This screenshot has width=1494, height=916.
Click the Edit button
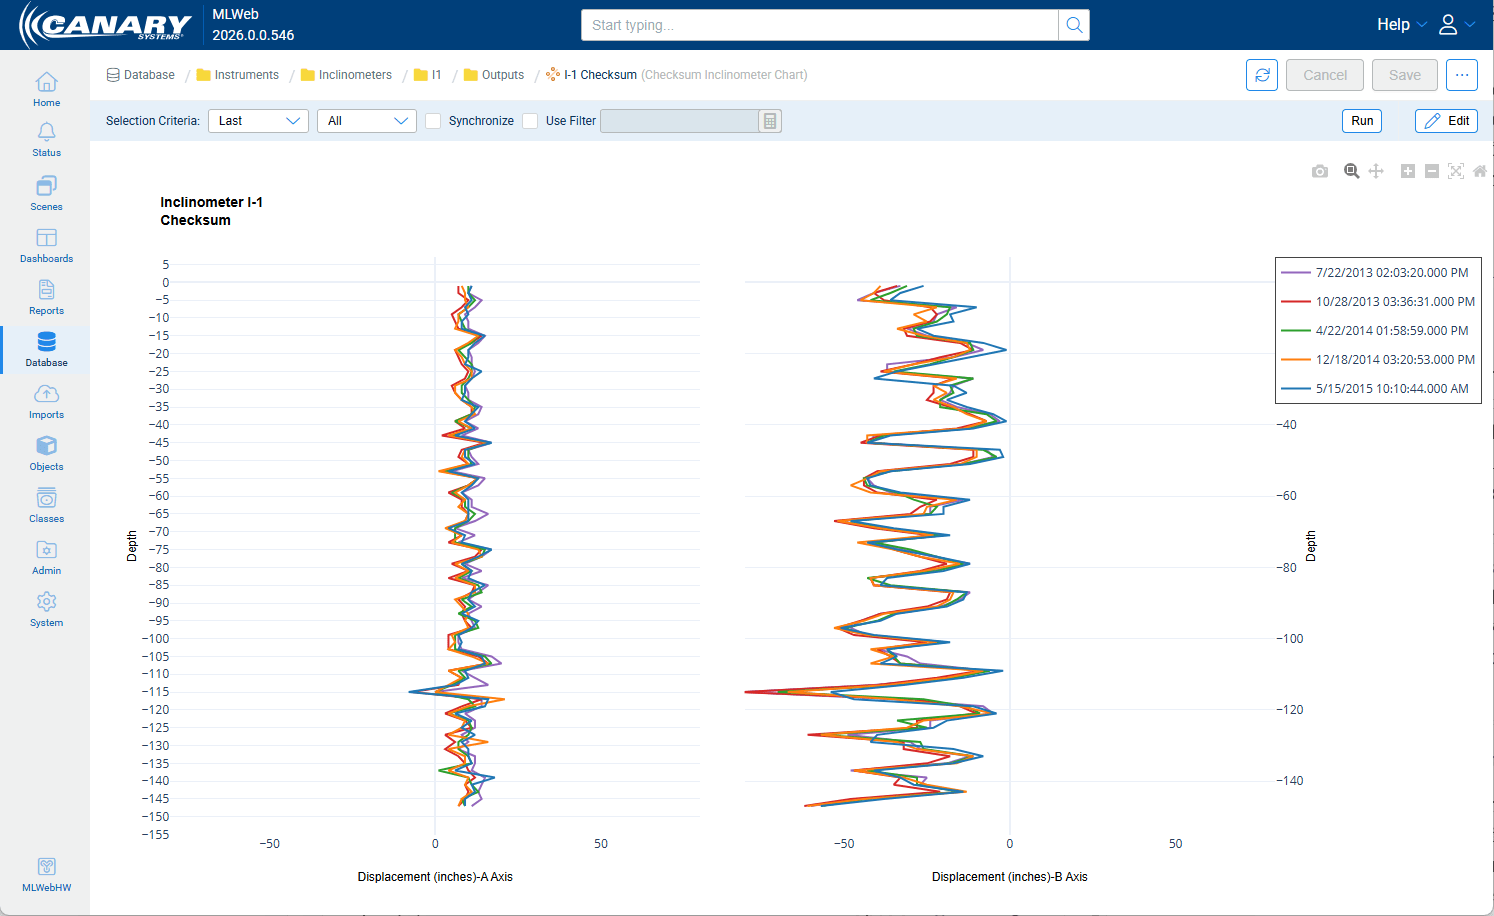pyautogui.click(x=1446, y=121)
